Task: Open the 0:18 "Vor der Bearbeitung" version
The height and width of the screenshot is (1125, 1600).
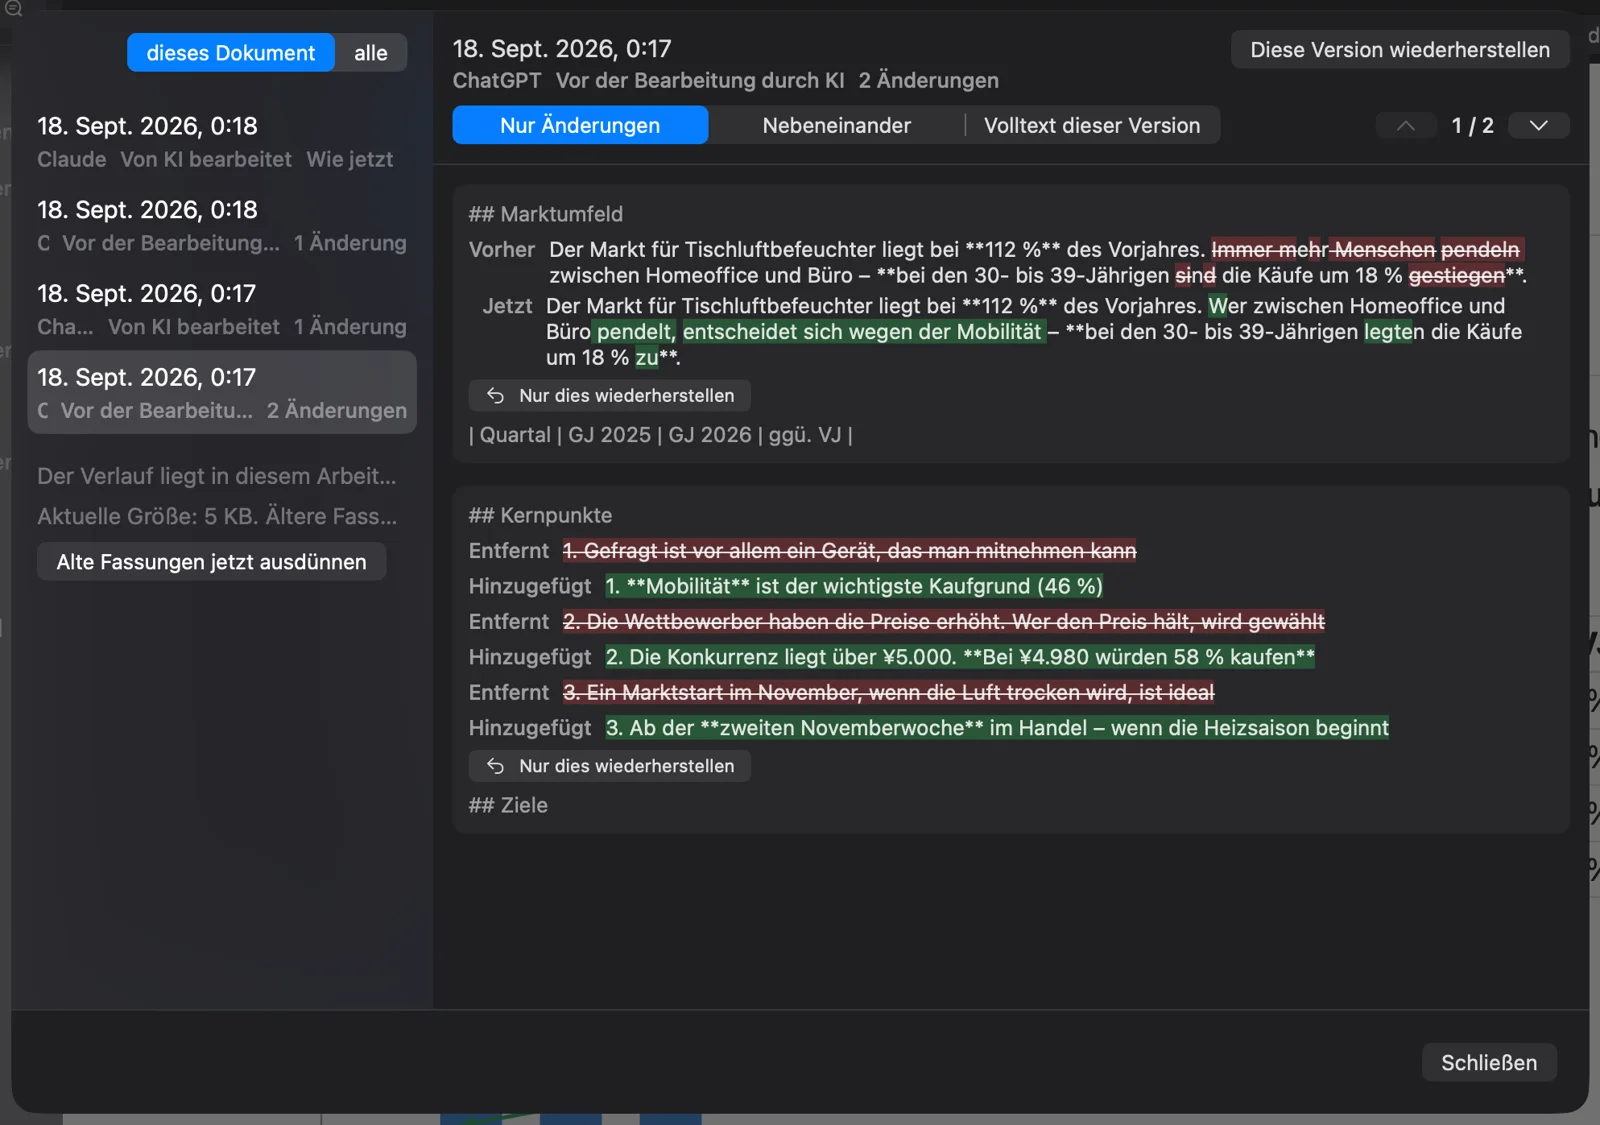Action: point(222,226)
